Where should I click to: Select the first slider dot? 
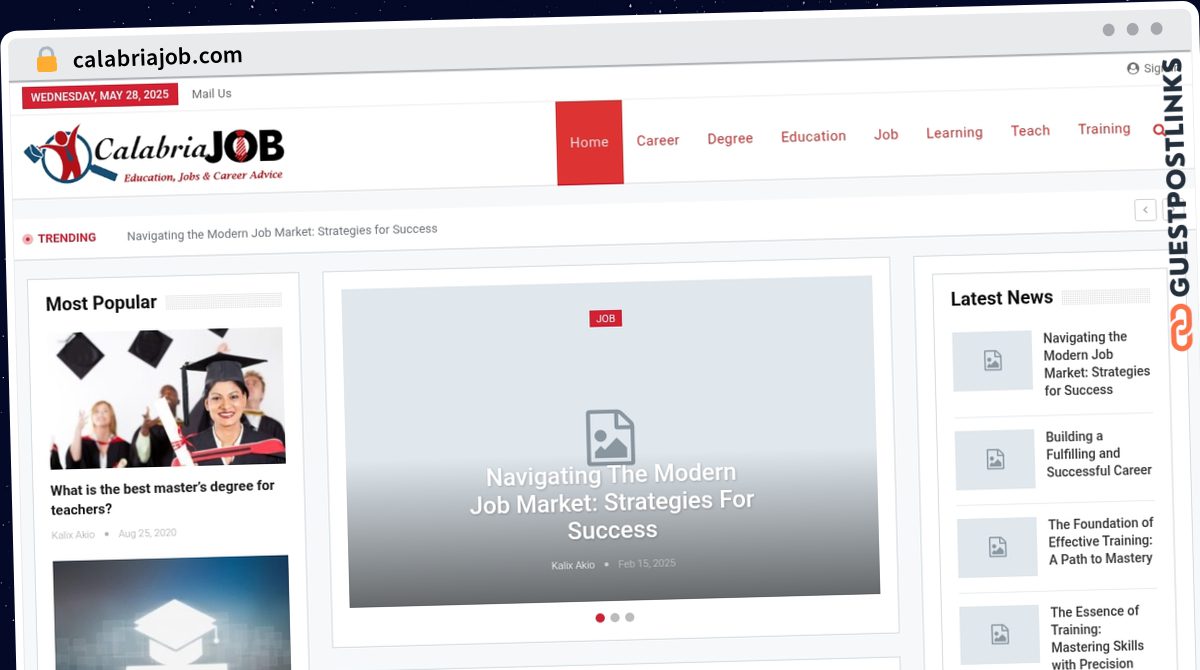tap(600, 618)
